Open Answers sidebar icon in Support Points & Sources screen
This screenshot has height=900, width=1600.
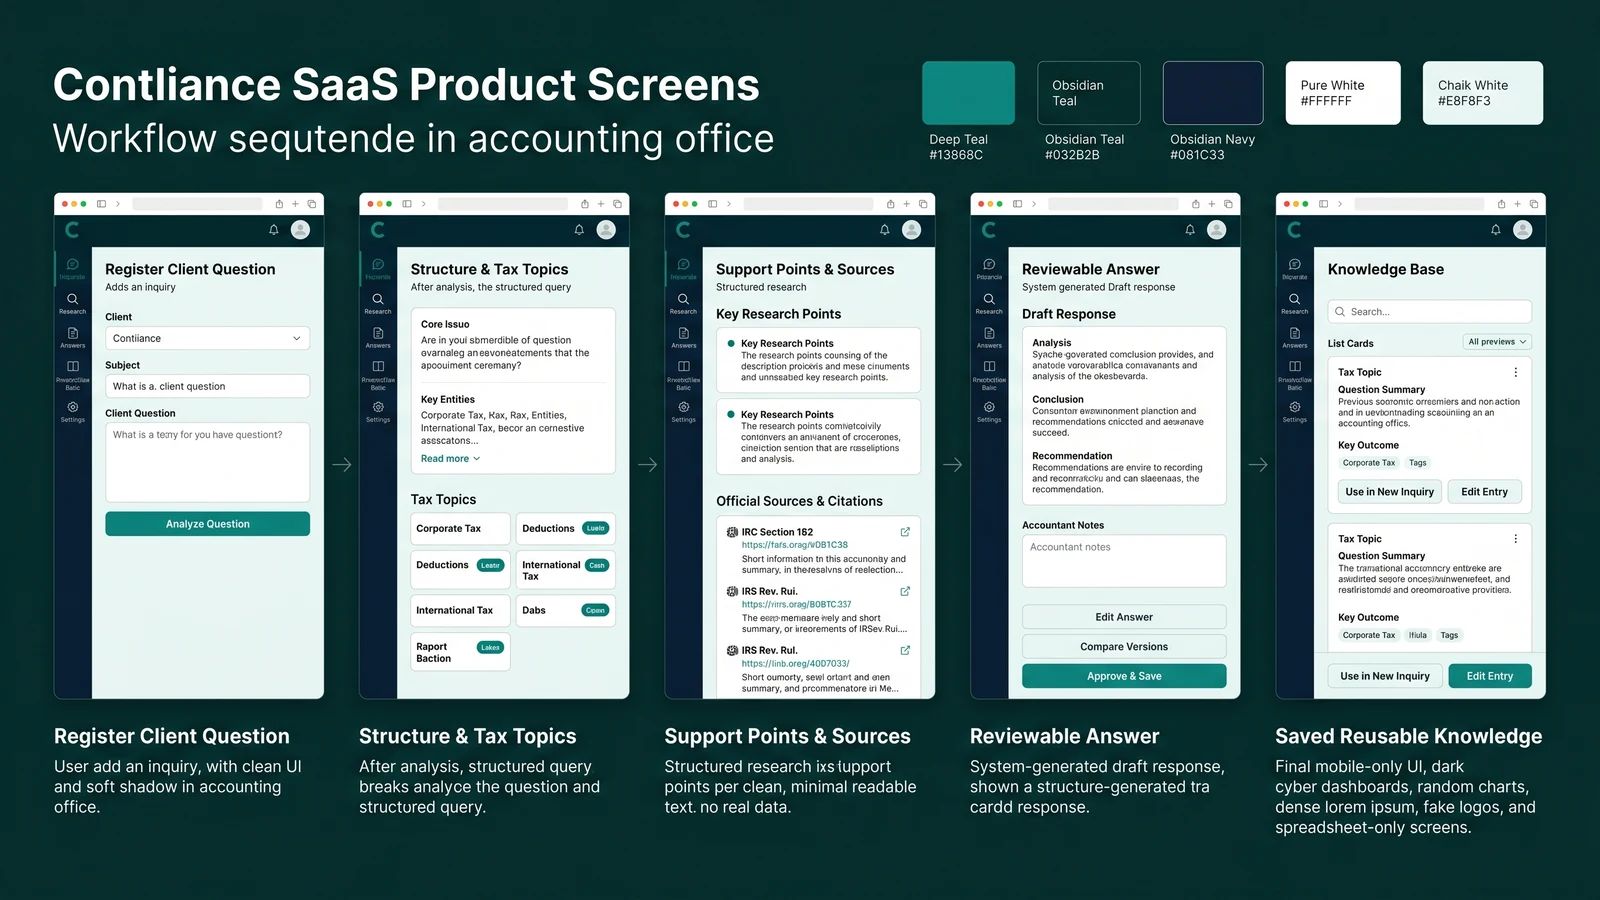click(x=683, y=338)
